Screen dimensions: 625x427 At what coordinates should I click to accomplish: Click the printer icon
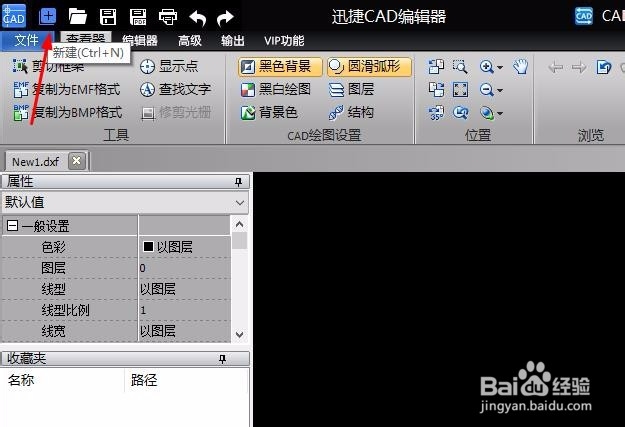[x=168, y=17]
